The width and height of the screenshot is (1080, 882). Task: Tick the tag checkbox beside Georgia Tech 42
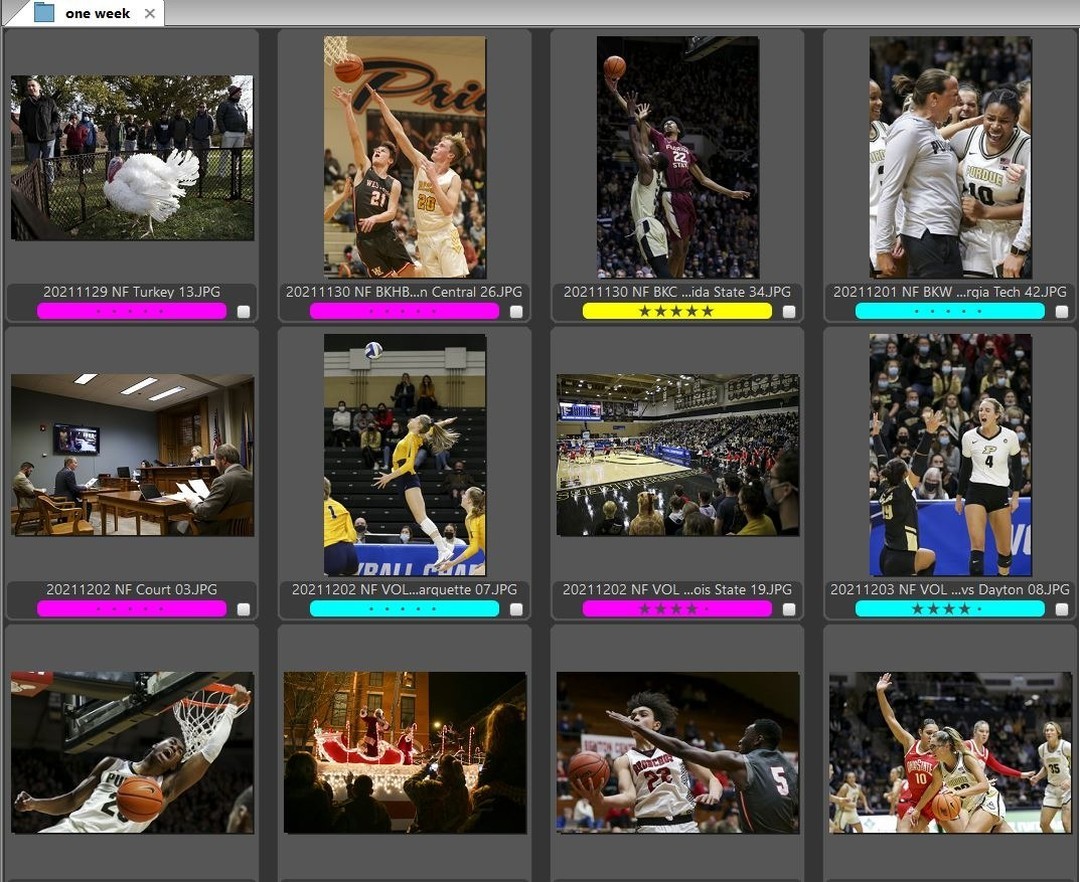click(1060, 312)
